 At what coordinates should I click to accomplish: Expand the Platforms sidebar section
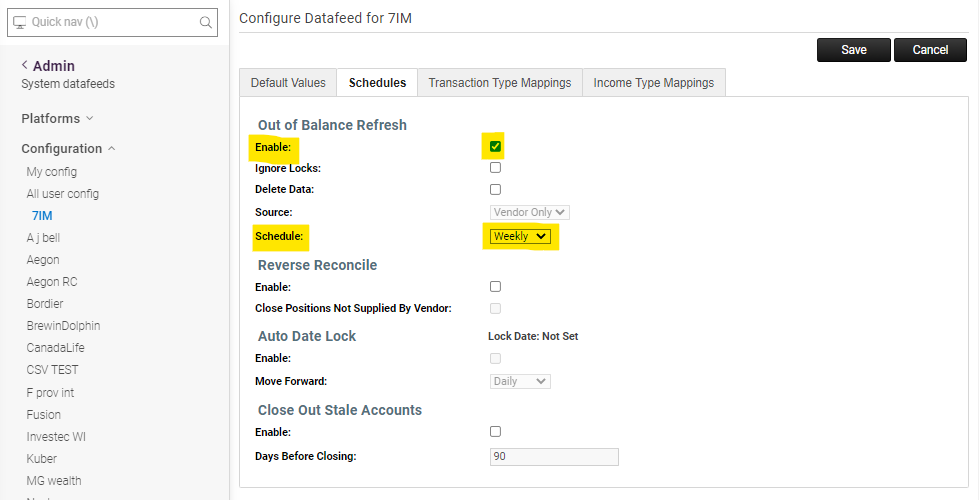[57, 118]
